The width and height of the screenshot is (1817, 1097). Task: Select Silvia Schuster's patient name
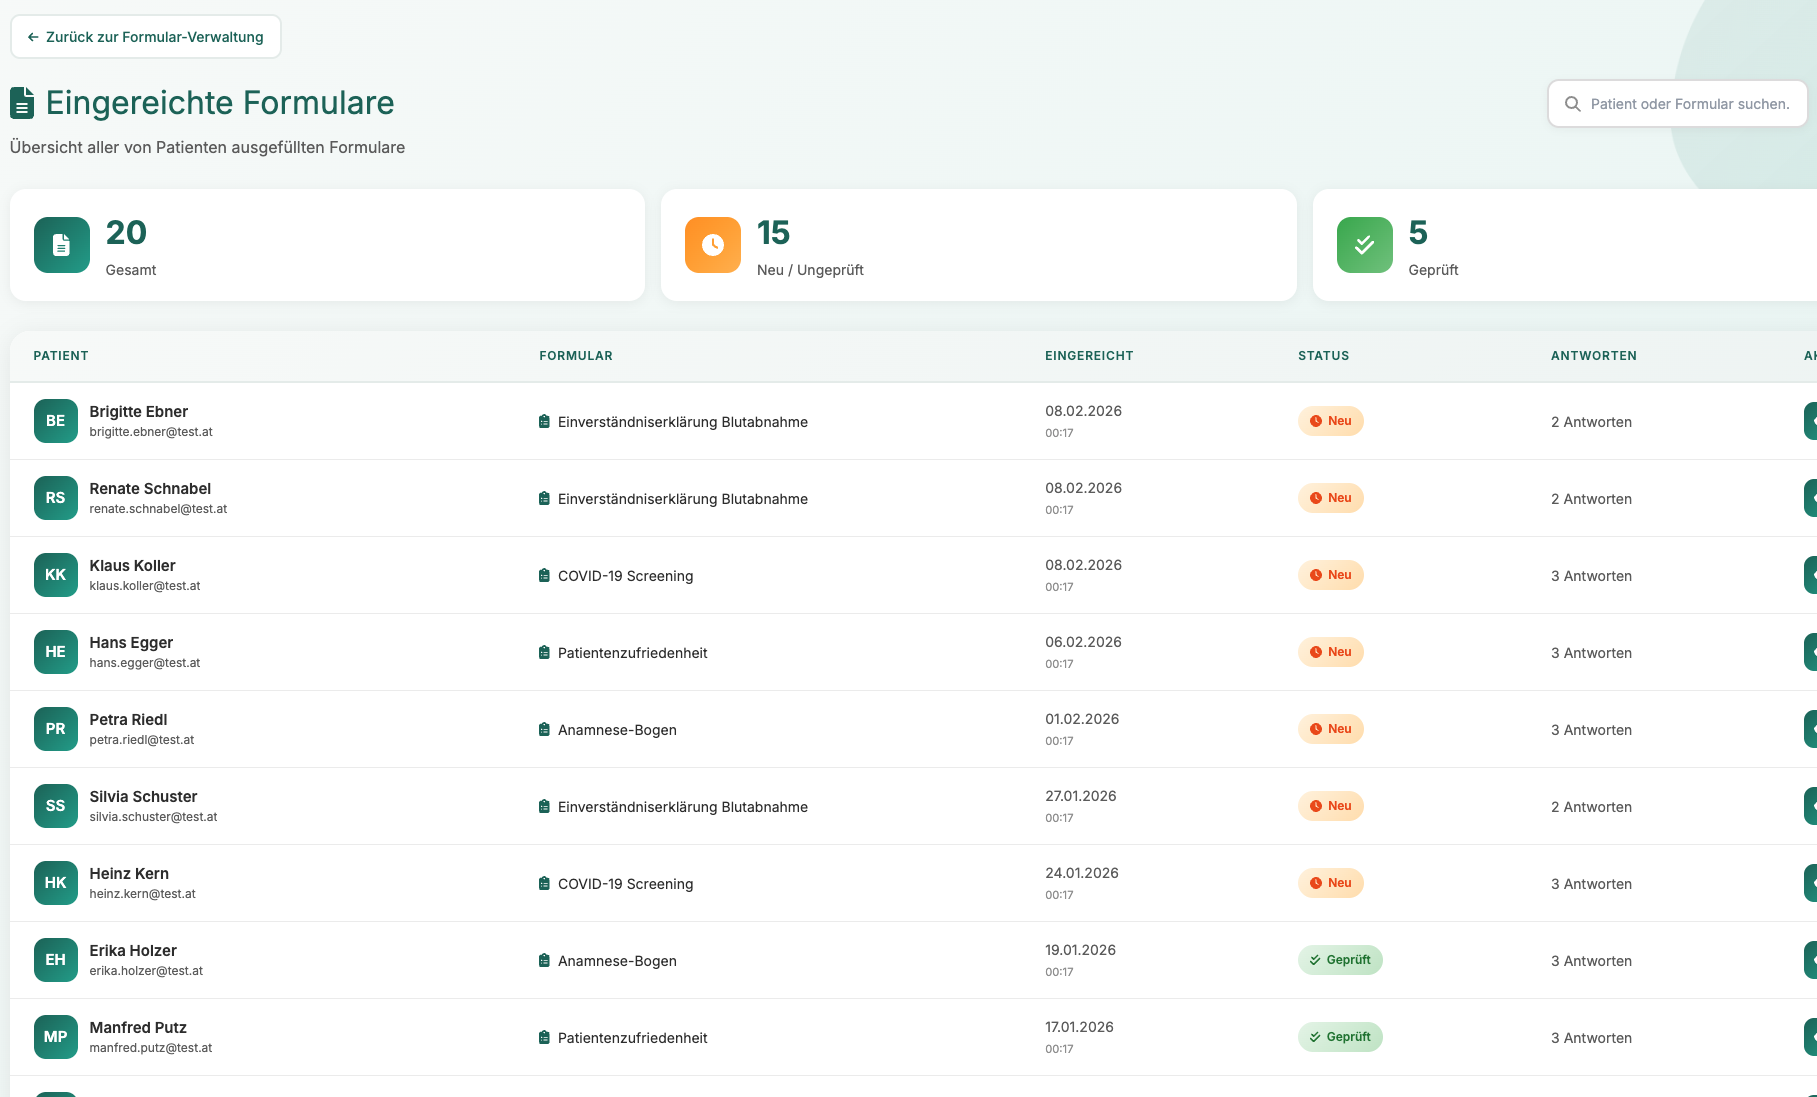pyautogui.click(x=143, y=797)
